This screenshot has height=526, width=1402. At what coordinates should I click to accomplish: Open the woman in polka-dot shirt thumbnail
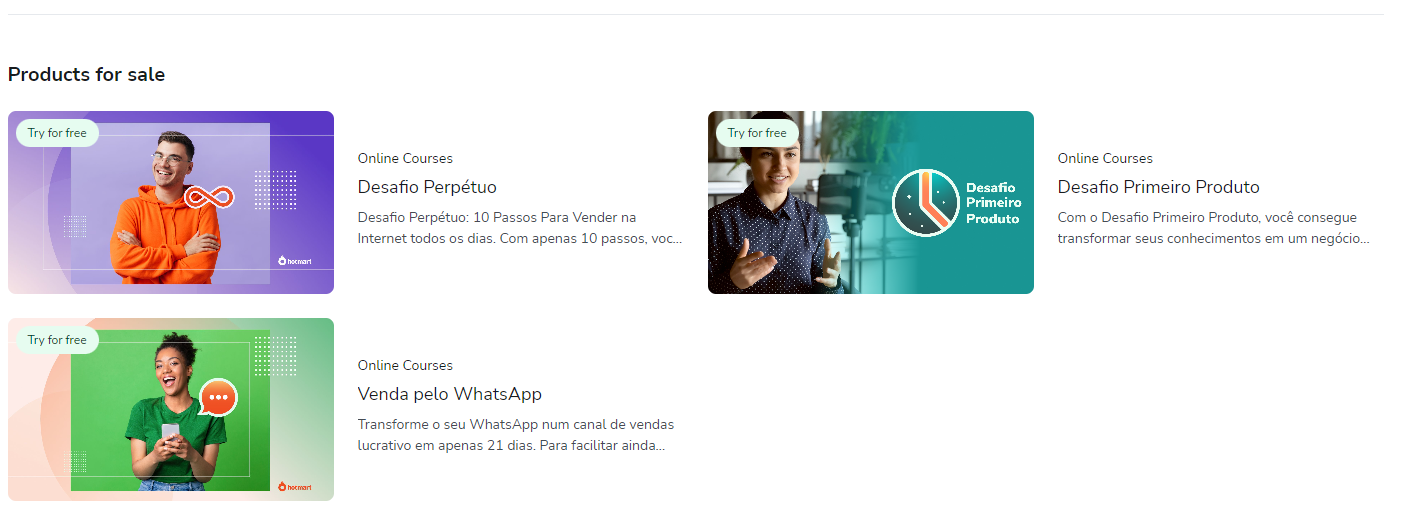click(871, 202)
